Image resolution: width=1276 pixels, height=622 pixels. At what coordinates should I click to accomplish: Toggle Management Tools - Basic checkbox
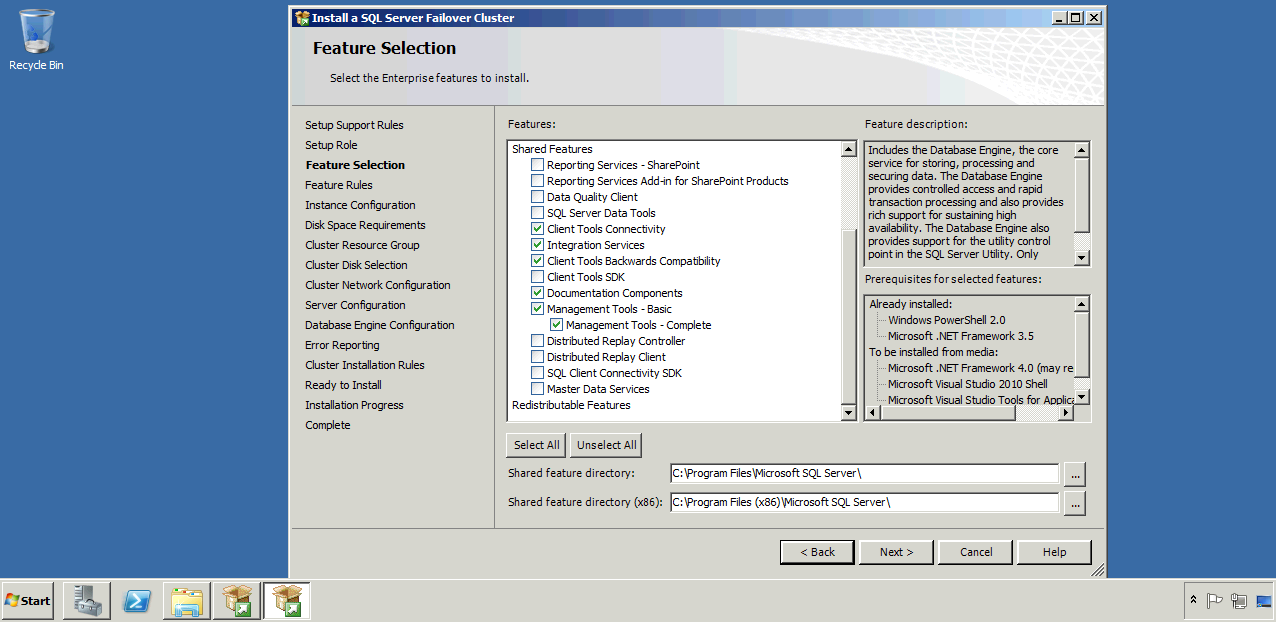[538, 309]
